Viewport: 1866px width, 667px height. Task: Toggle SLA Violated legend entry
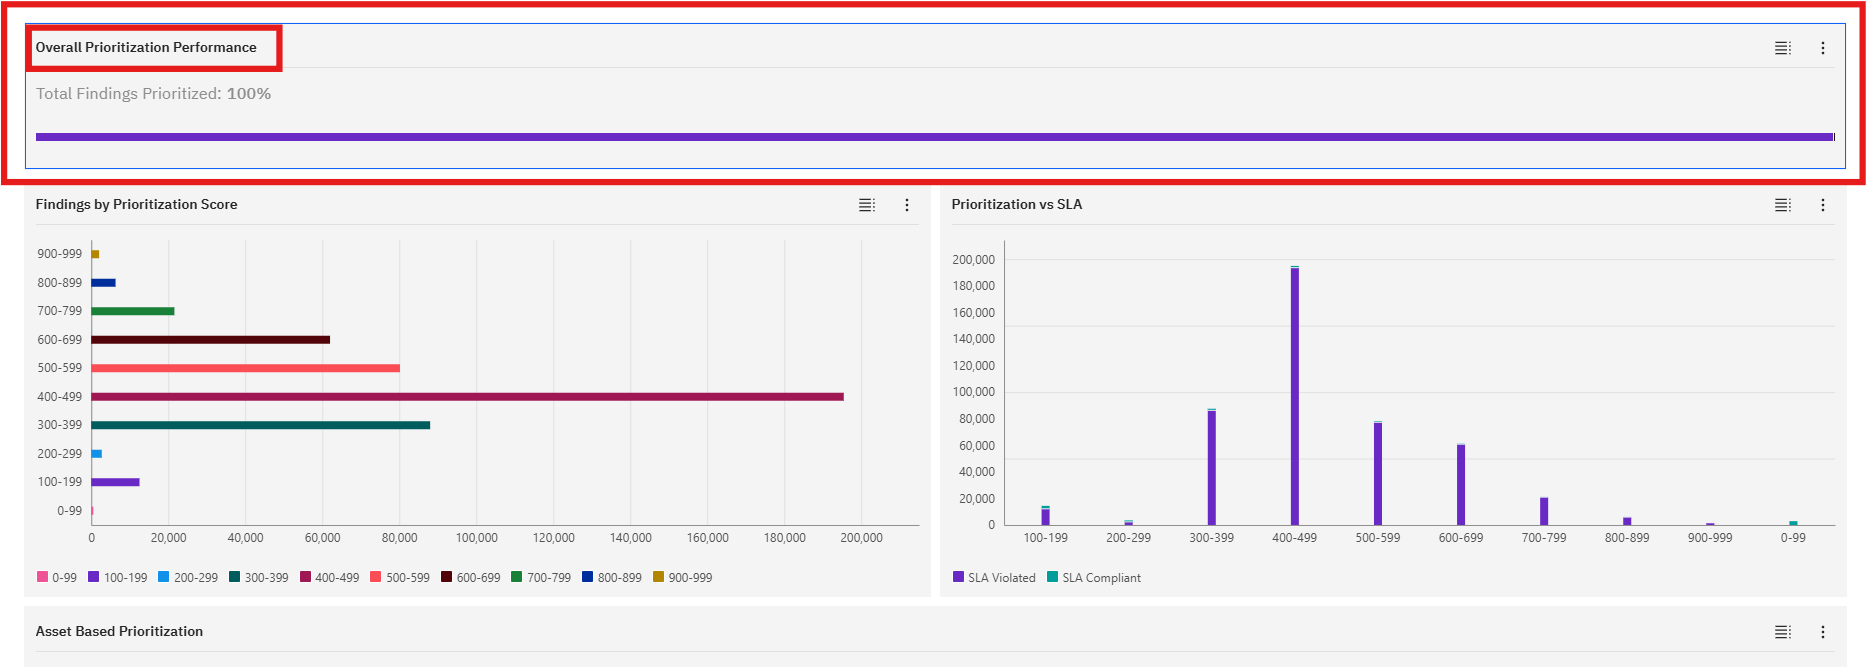point(995,577)
